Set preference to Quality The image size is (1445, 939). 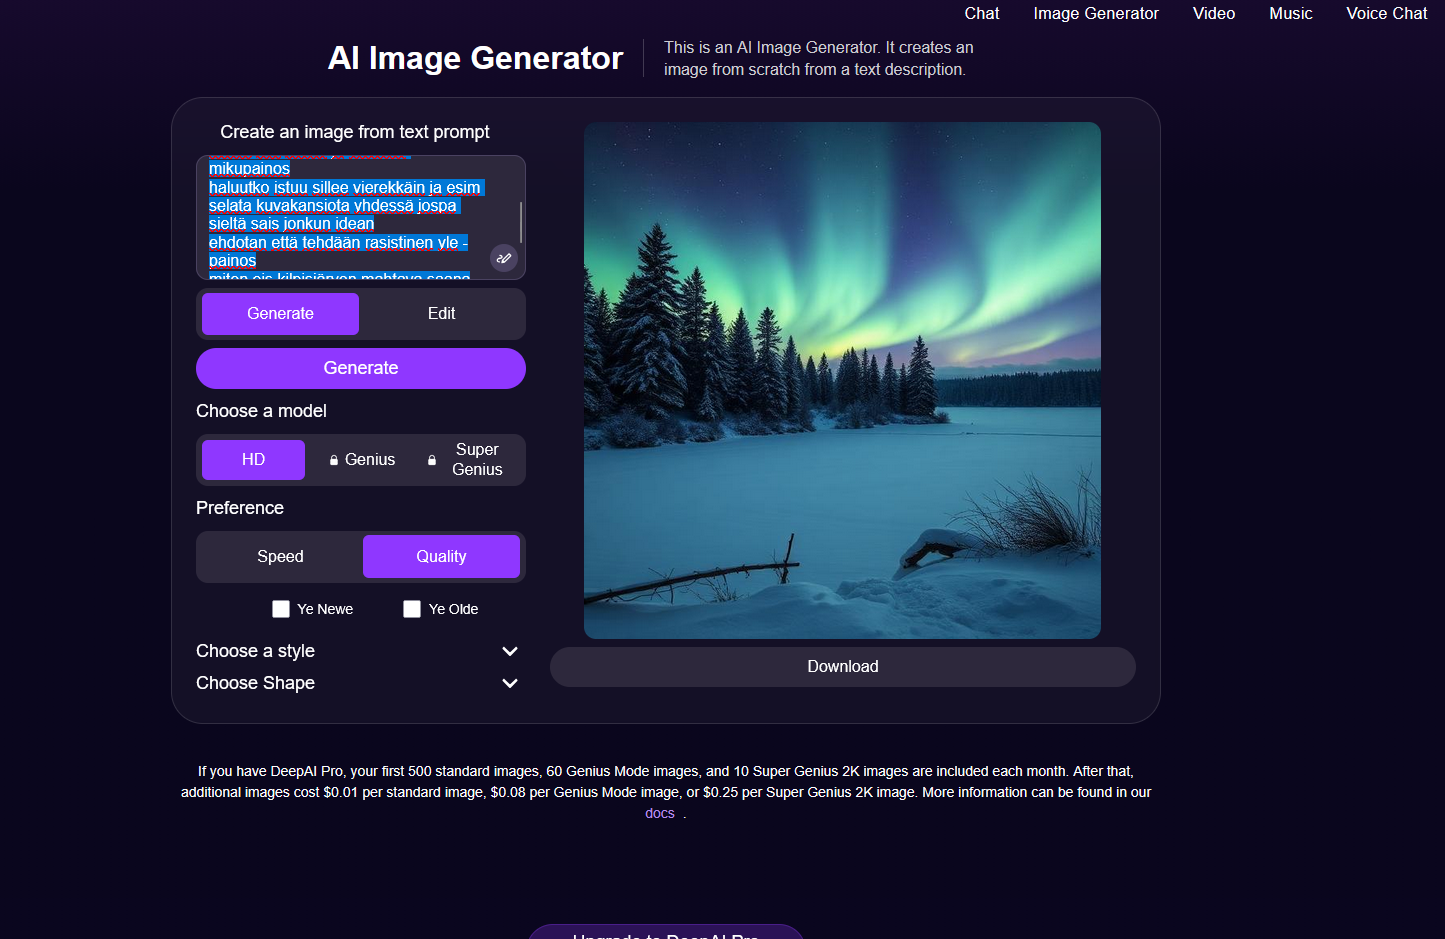pos(441,557)
